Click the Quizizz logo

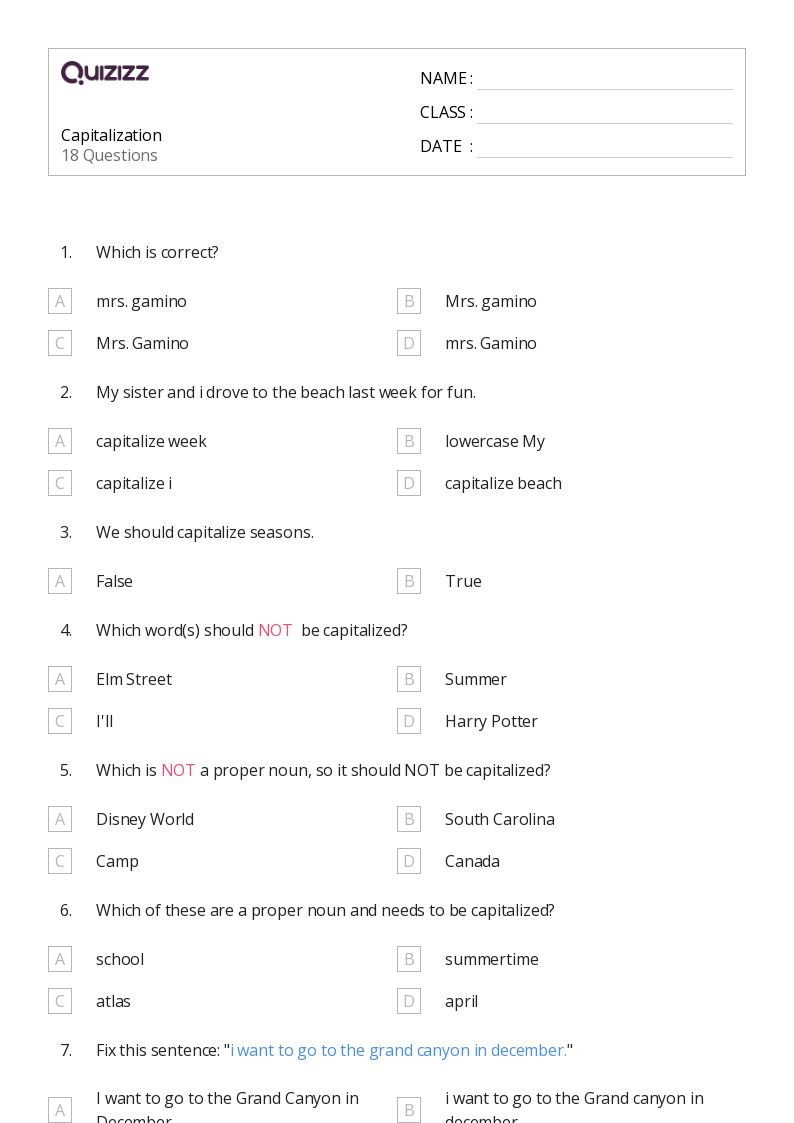(x=105, y=73)
